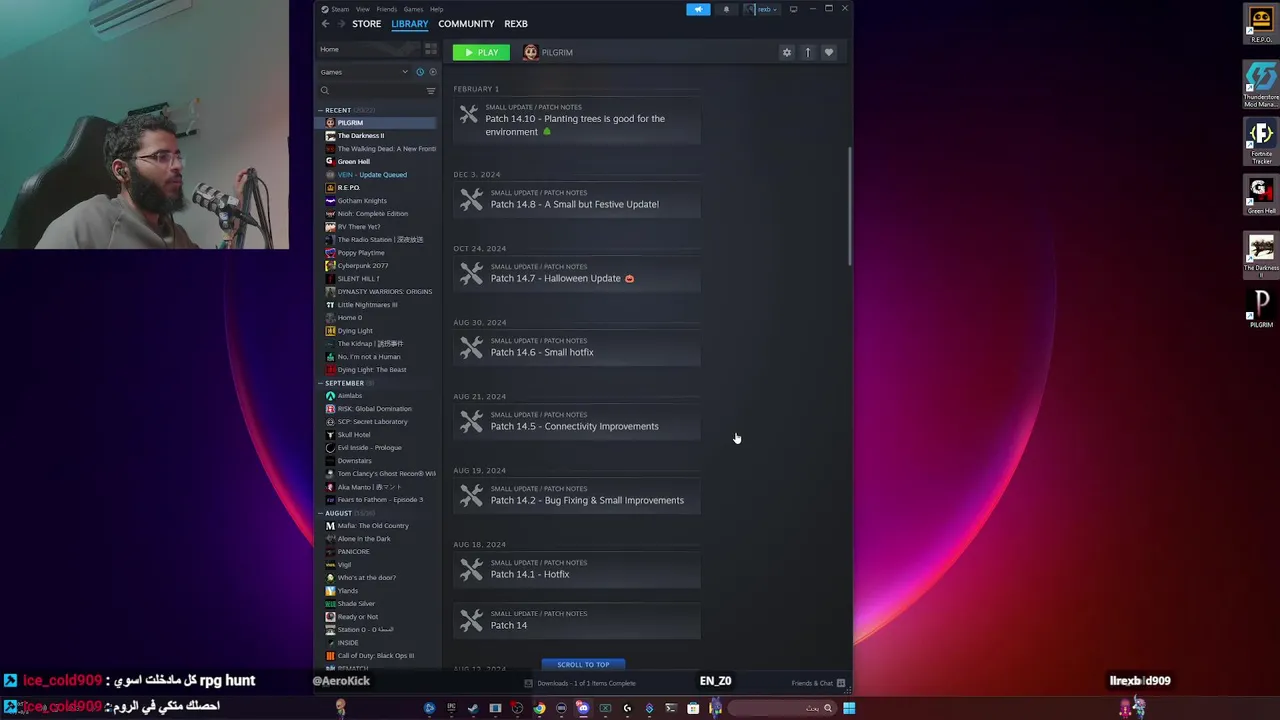Go forward using the right arrow navigation
The width and height of the screenshot is (1280, 720).
(340, 24)
